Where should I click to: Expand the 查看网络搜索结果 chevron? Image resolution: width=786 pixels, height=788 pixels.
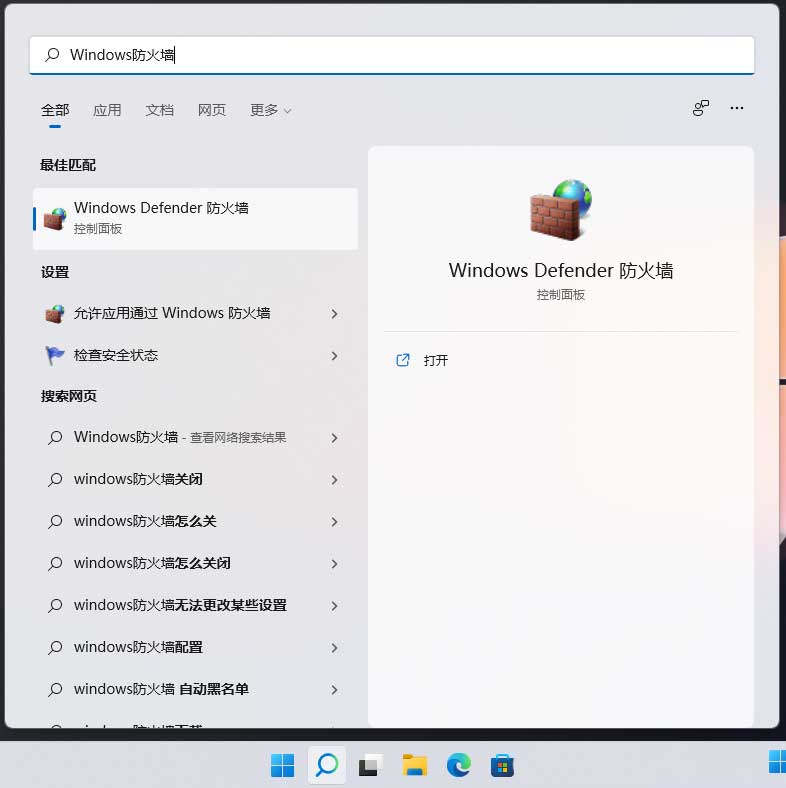tap(334, 438)
